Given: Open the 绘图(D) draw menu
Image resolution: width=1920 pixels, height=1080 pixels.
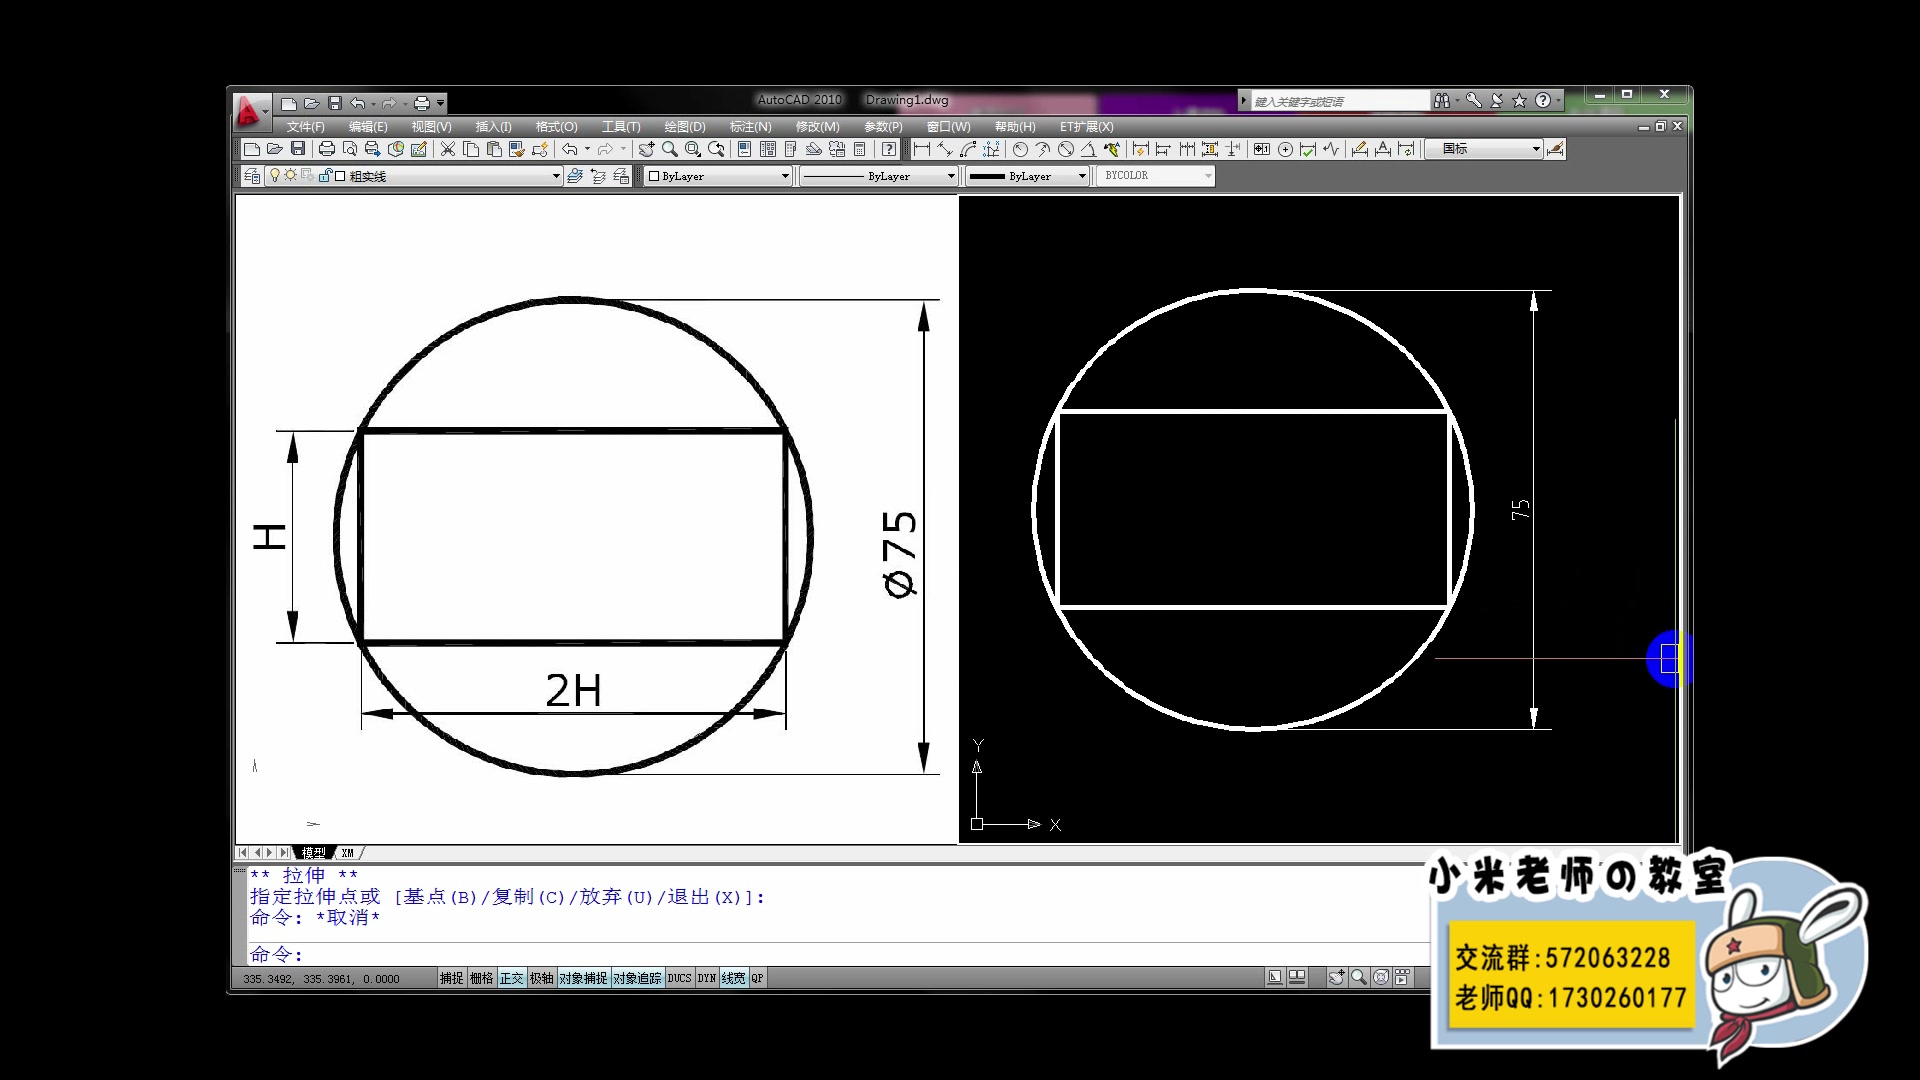Looking at the screenshot, I should point(684,127).
